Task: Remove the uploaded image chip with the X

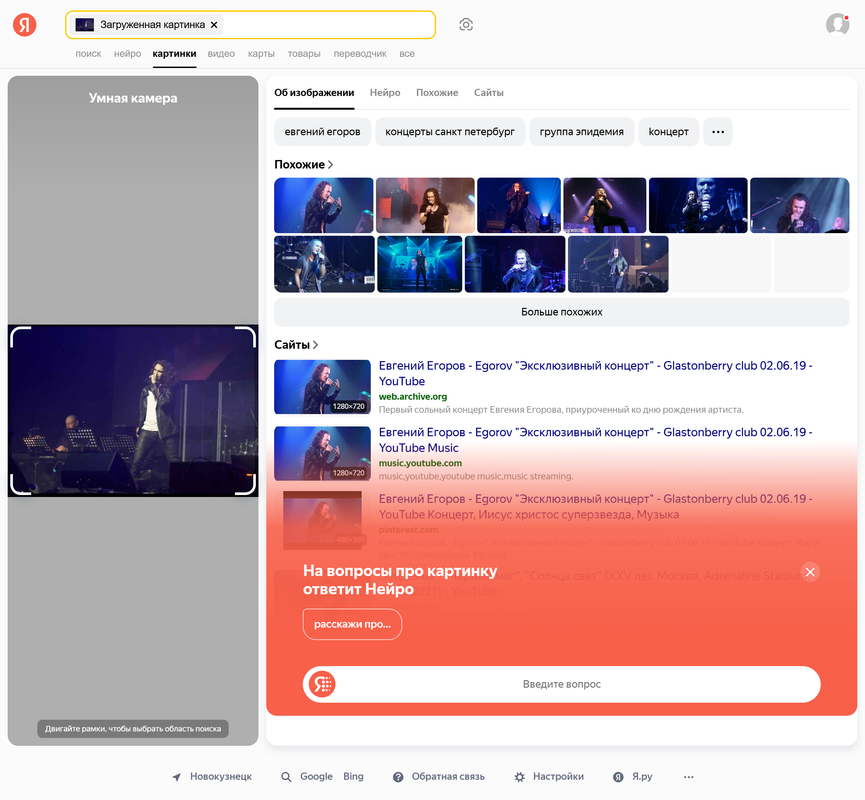Action: tap(214, 25)
